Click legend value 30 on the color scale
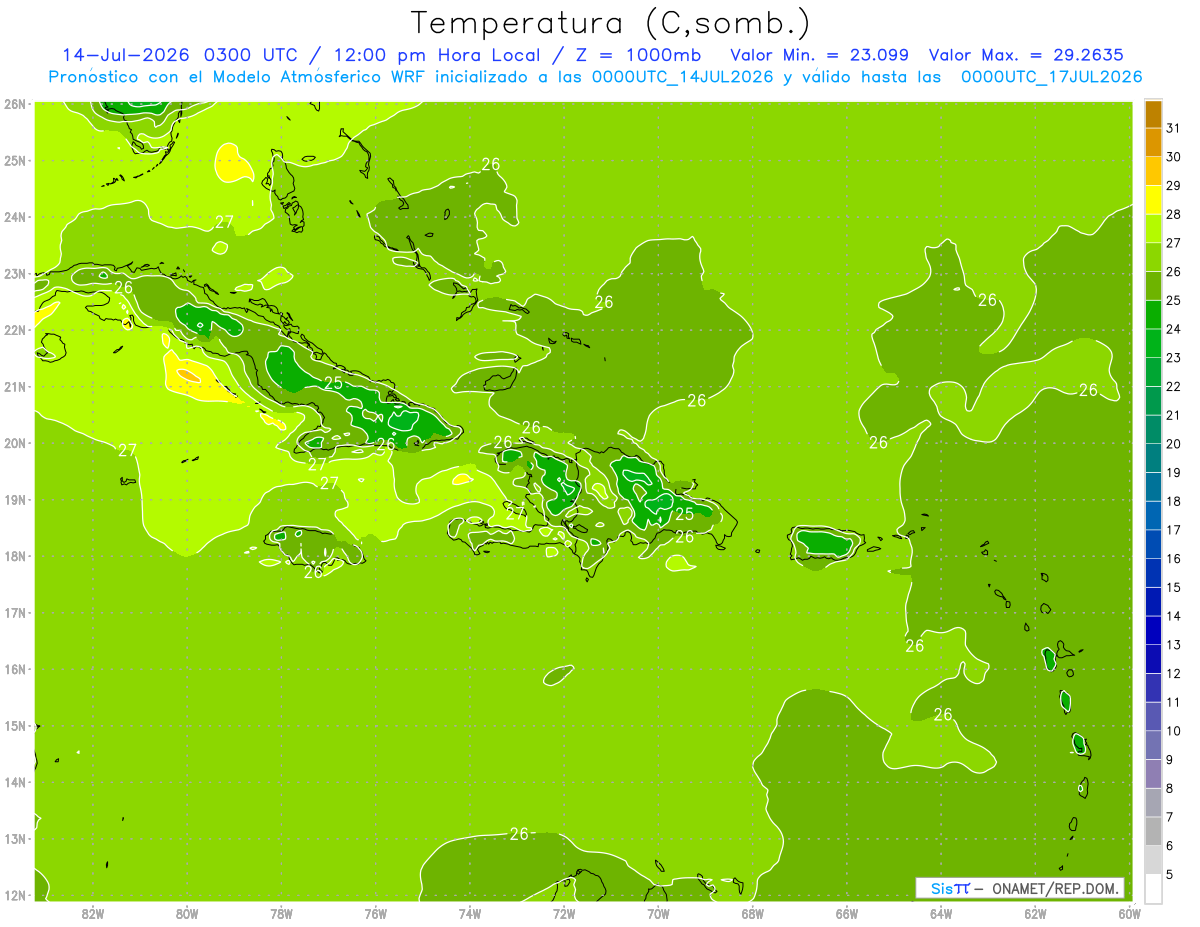Viewport: 1200px width, 927px height. point(1173,157)
